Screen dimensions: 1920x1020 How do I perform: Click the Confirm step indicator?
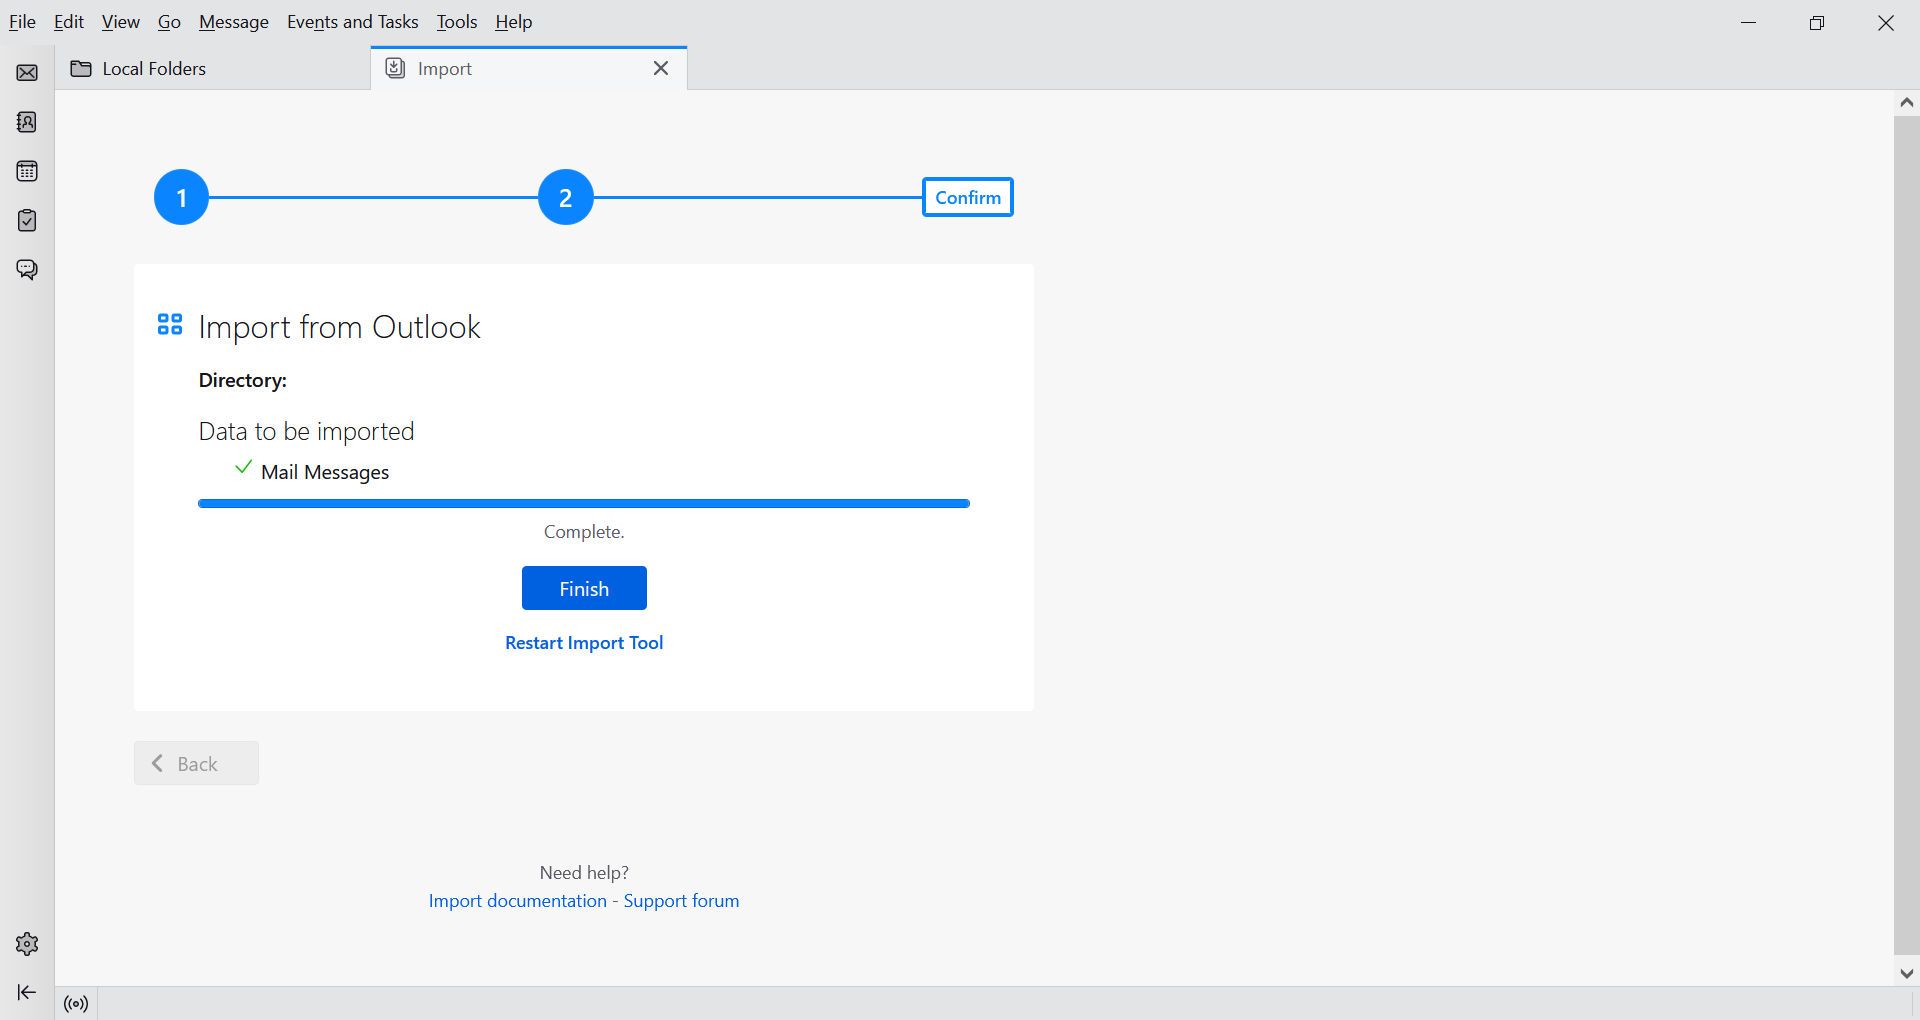968,197
